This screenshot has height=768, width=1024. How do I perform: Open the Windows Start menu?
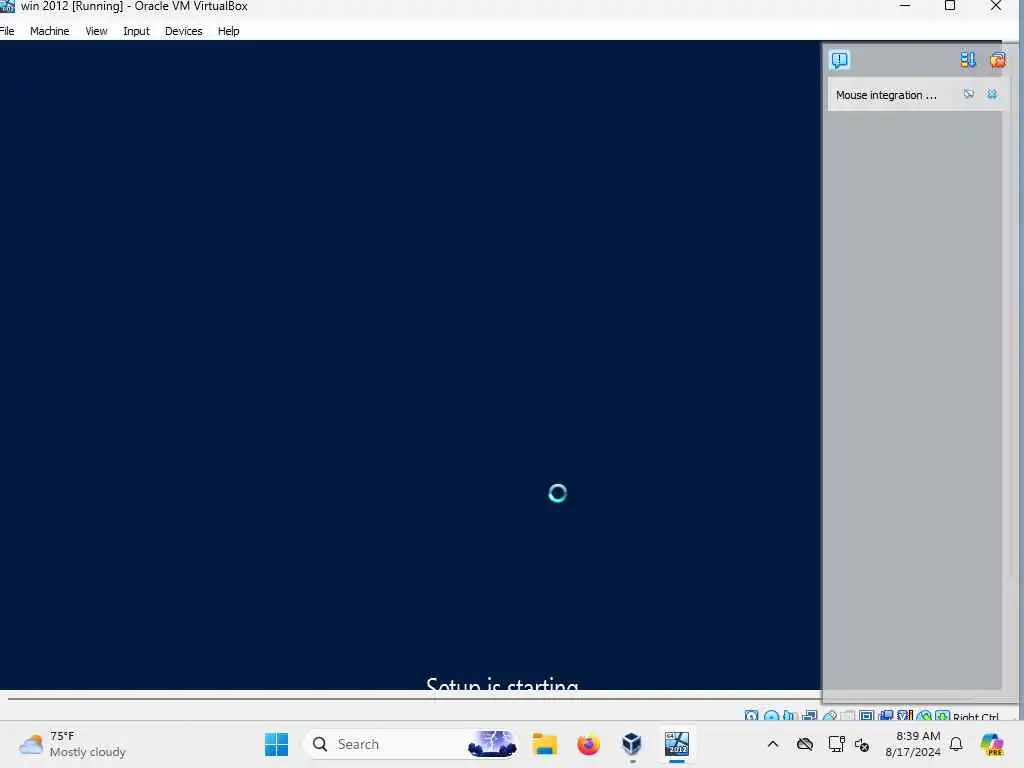click(x=276, y=744)
